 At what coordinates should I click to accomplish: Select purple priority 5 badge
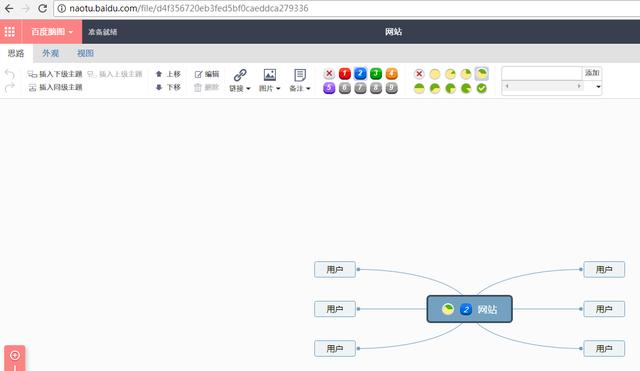pyautogui.click(x=329, y=88)
